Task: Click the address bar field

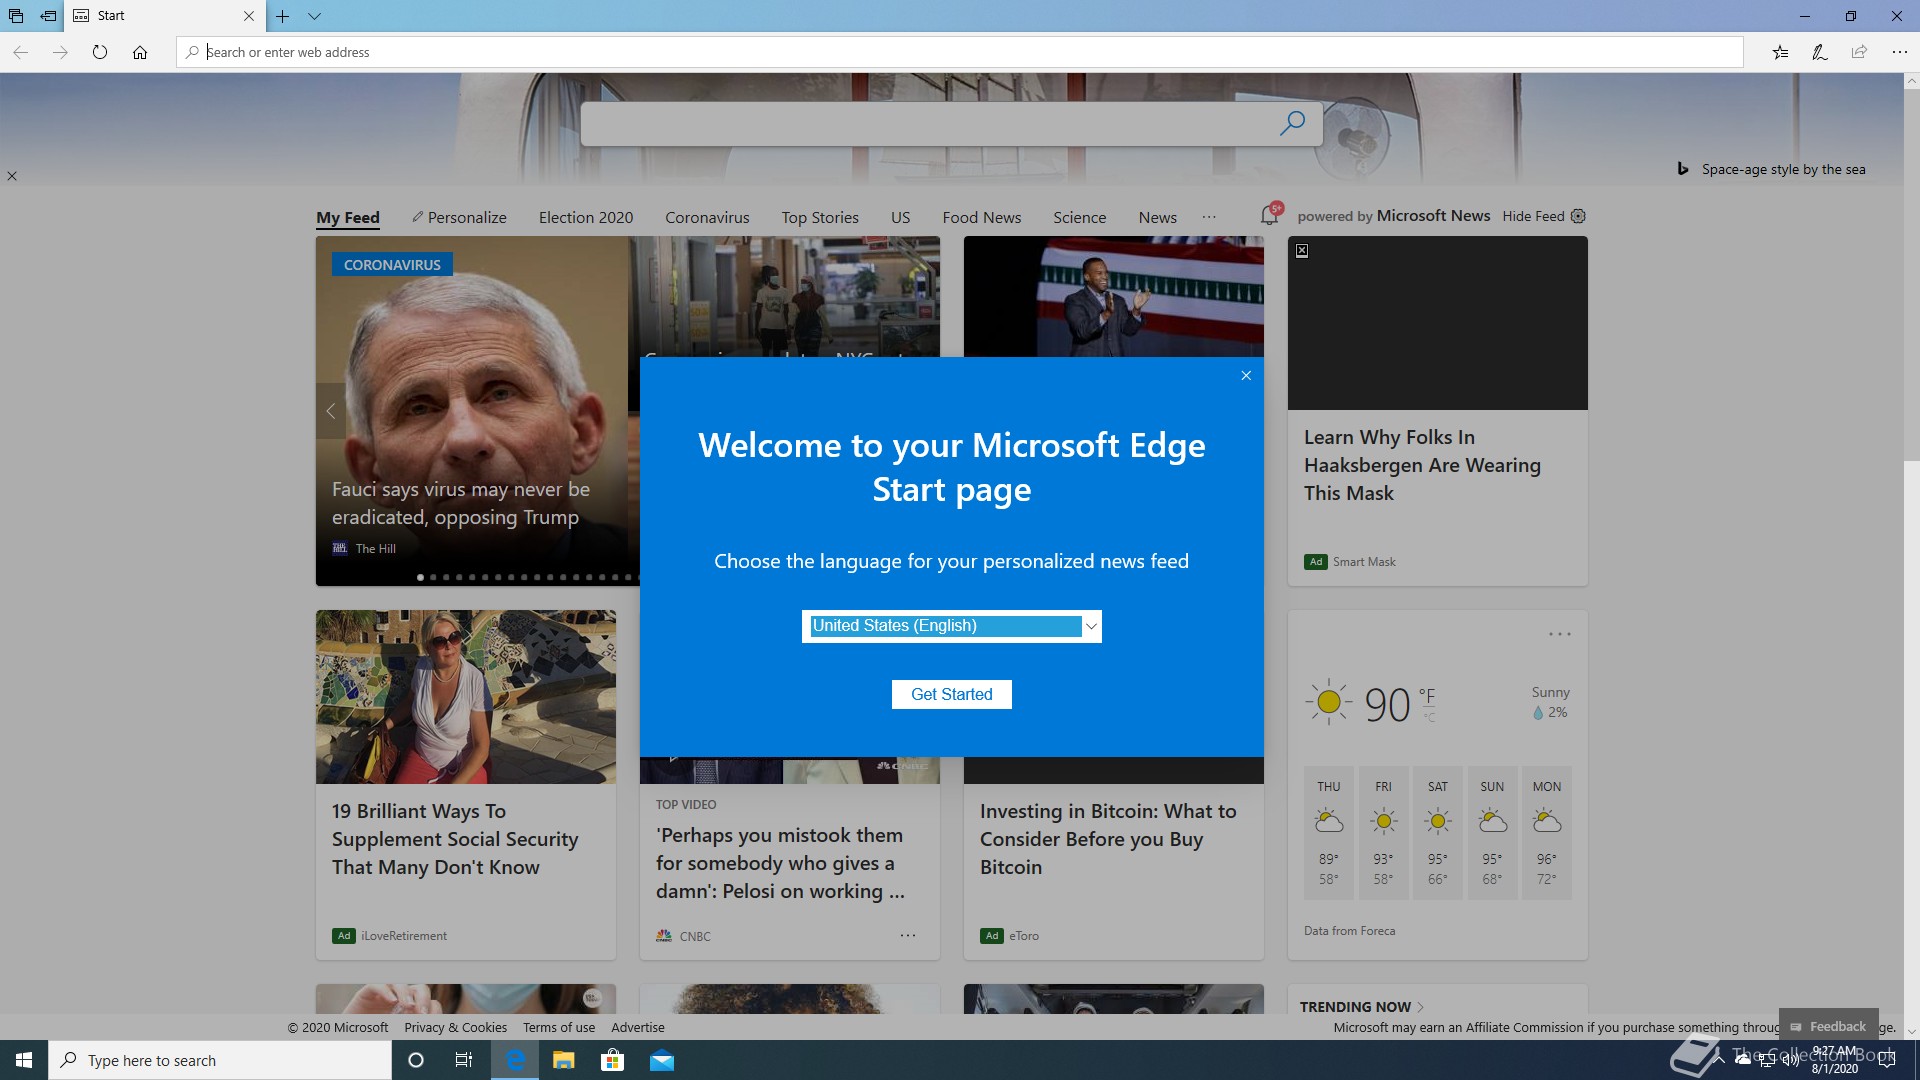Action: (x=960, y=52)
